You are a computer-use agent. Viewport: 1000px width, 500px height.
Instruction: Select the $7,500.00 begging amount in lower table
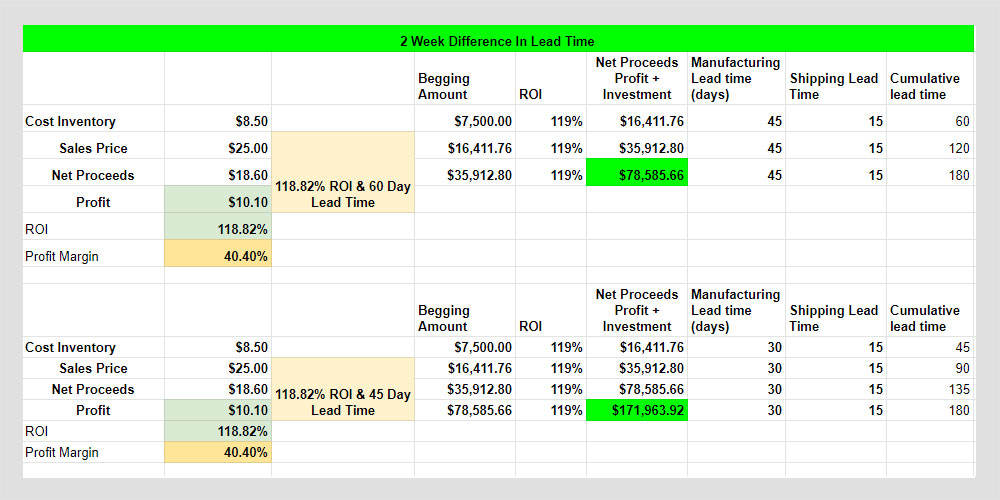click(x=464, y=347)
